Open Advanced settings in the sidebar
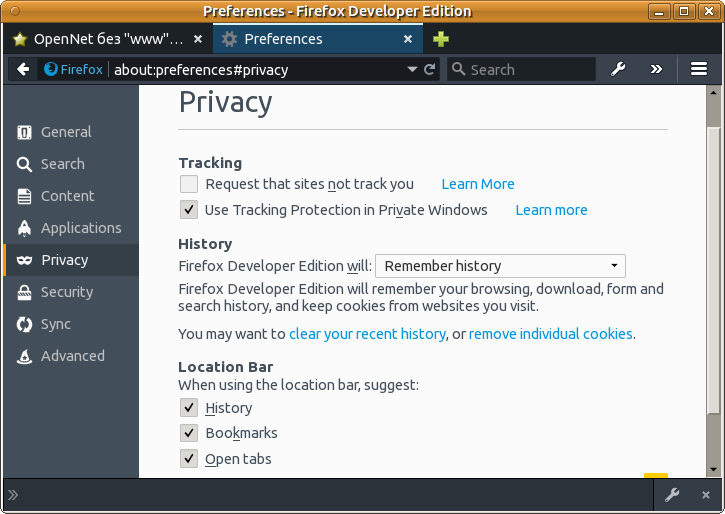 point(72,356)
